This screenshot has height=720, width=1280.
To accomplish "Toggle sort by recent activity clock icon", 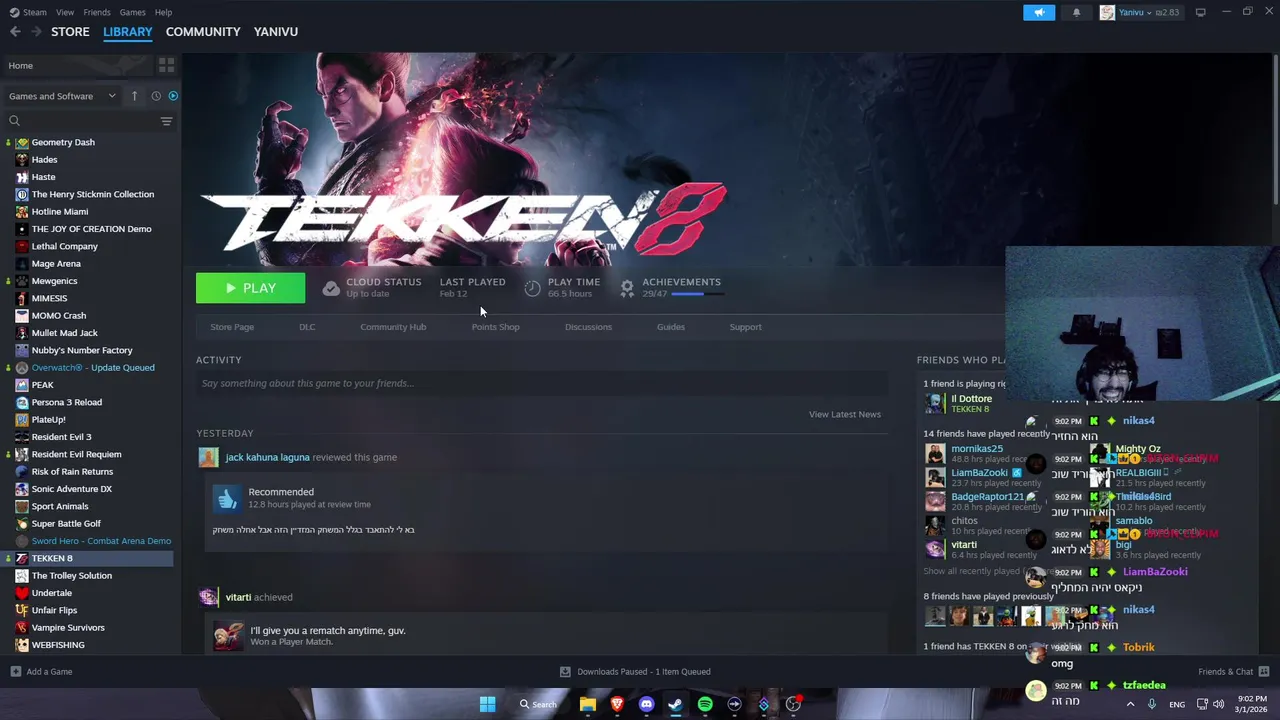I will pyautogui.click(x=156, y=96).
